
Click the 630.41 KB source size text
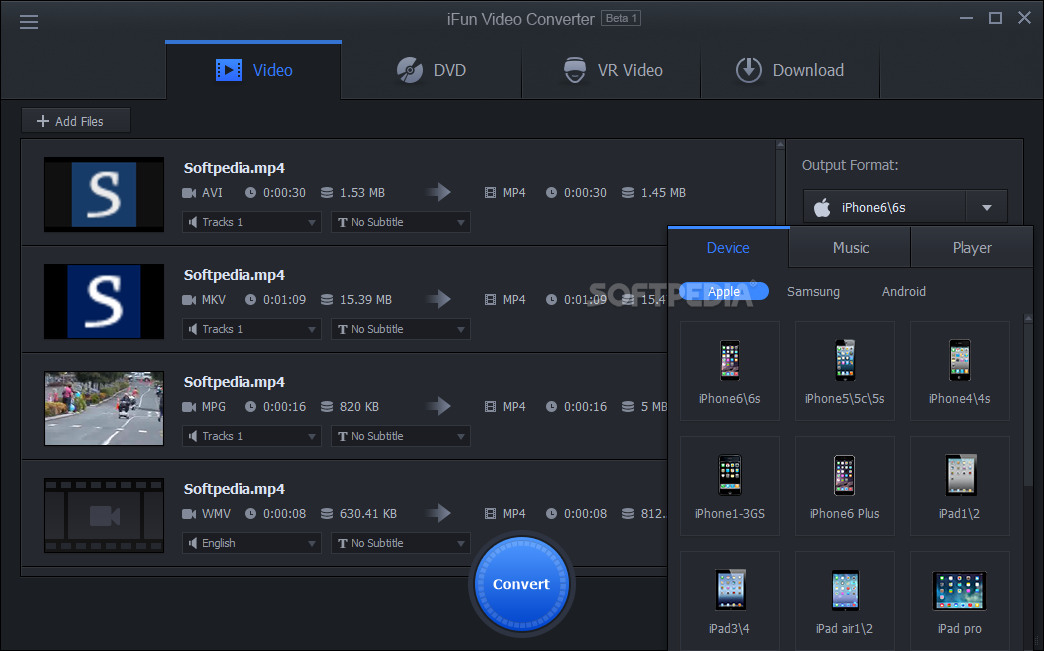click(x=368, y=513)
